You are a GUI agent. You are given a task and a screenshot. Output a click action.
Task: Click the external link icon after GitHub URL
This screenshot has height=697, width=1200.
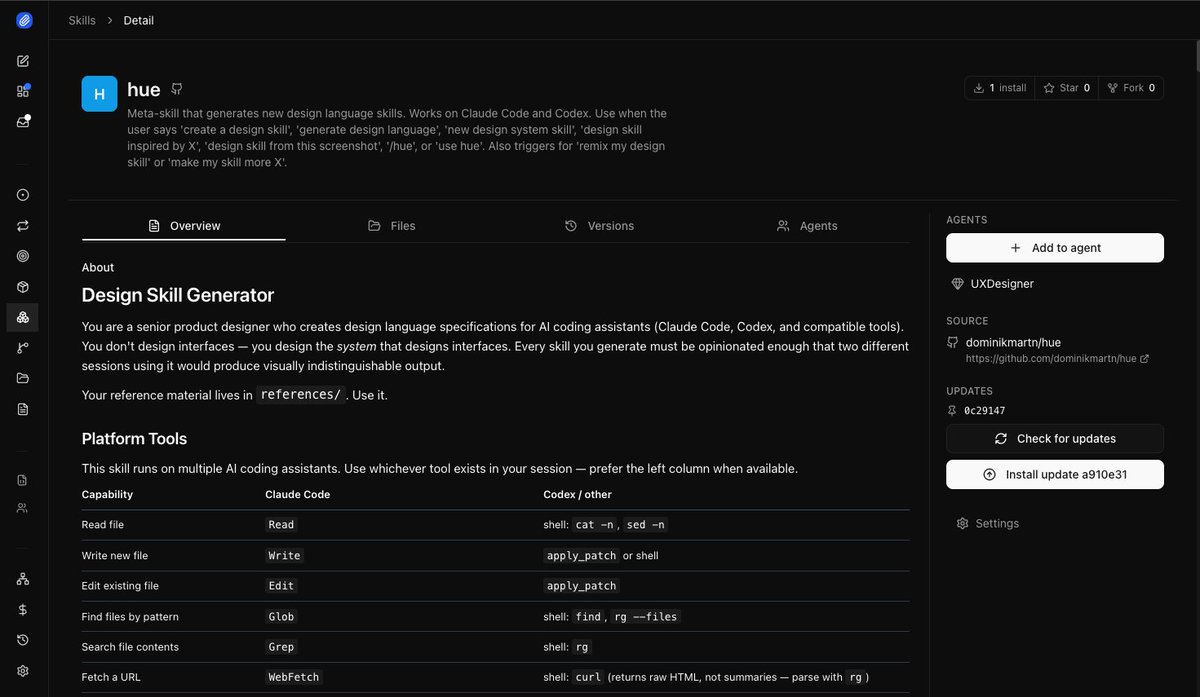(1144, 358)
